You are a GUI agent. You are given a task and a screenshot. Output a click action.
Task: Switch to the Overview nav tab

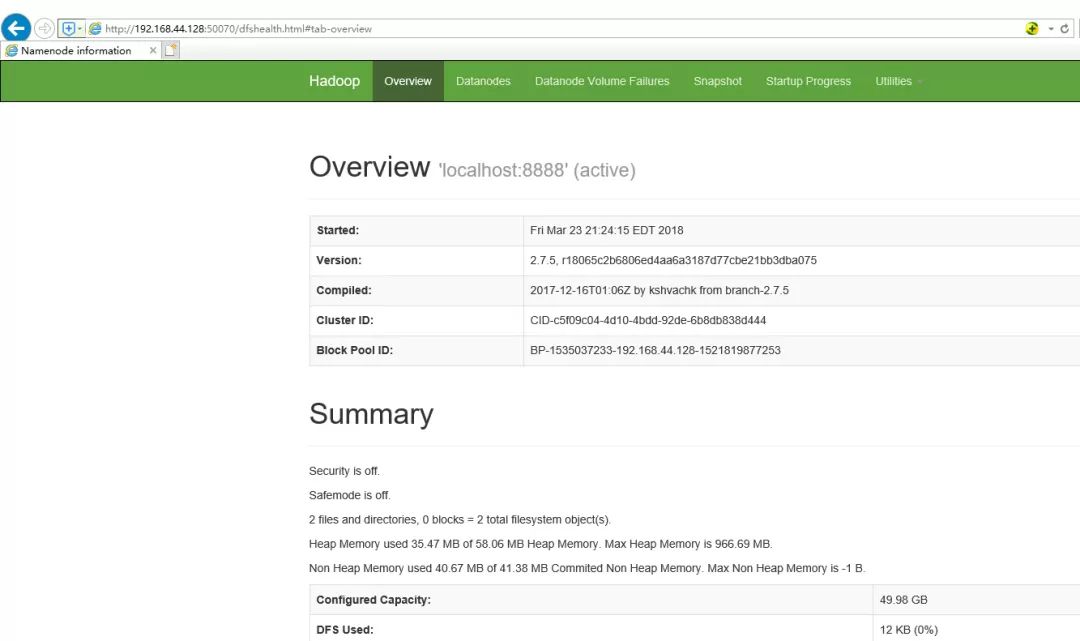408,81
